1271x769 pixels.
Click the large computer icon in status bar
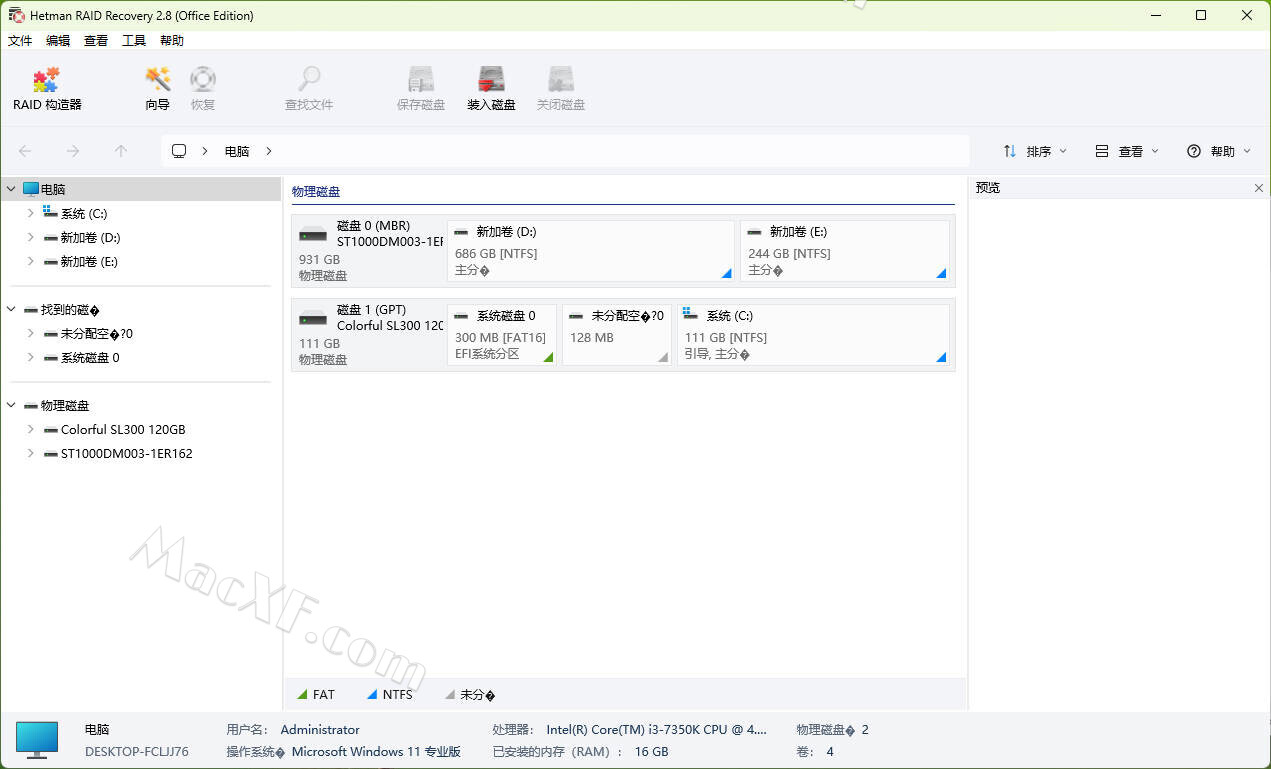37,740
